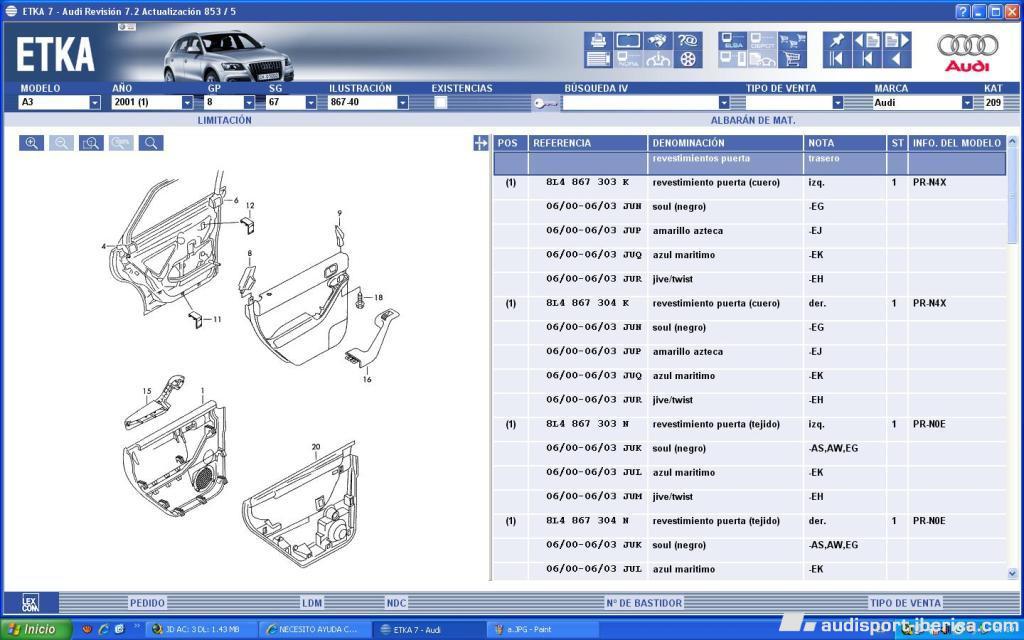Image resolution: width=1024 pixels, height=640 pixels.
Task: Select part reference 8L4 867 303 N
Action: [x=587, y=424]
